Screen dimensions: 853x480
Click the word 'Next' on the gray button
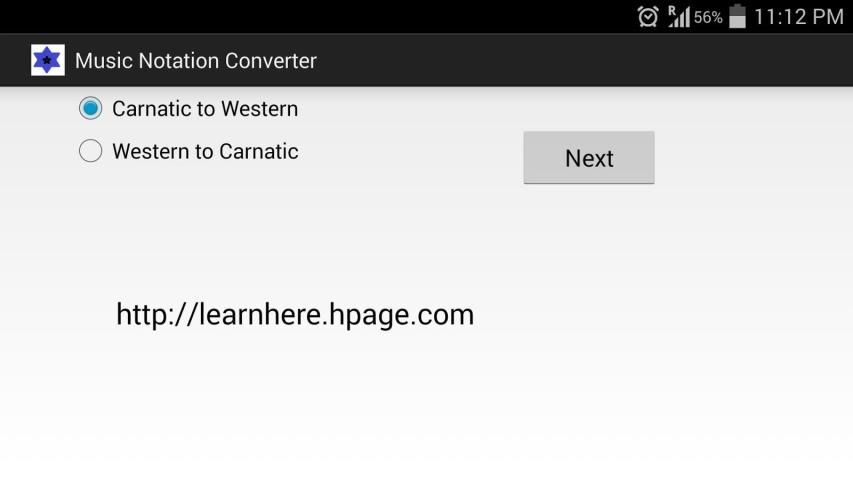589,158
